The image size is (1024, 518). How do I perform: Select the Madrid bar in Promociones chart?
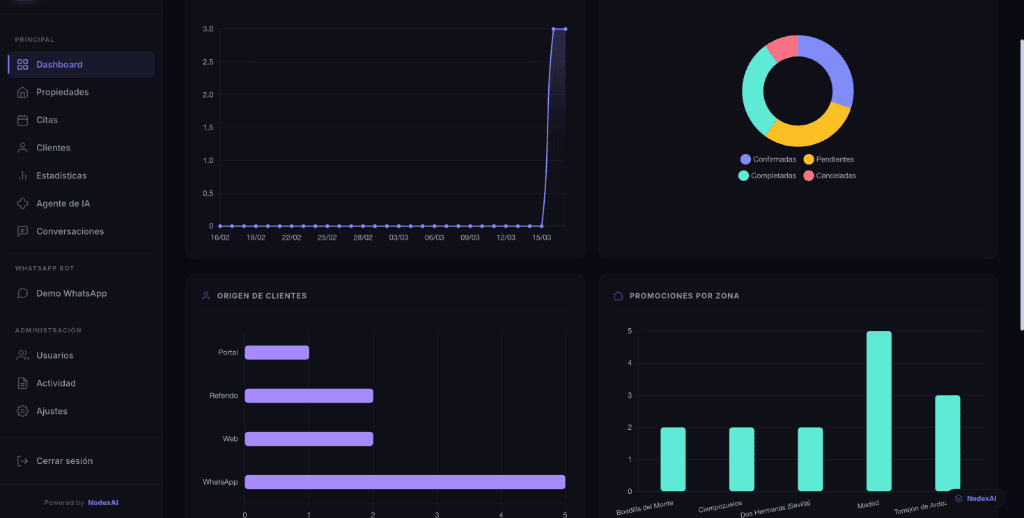(x=878, y=411)
